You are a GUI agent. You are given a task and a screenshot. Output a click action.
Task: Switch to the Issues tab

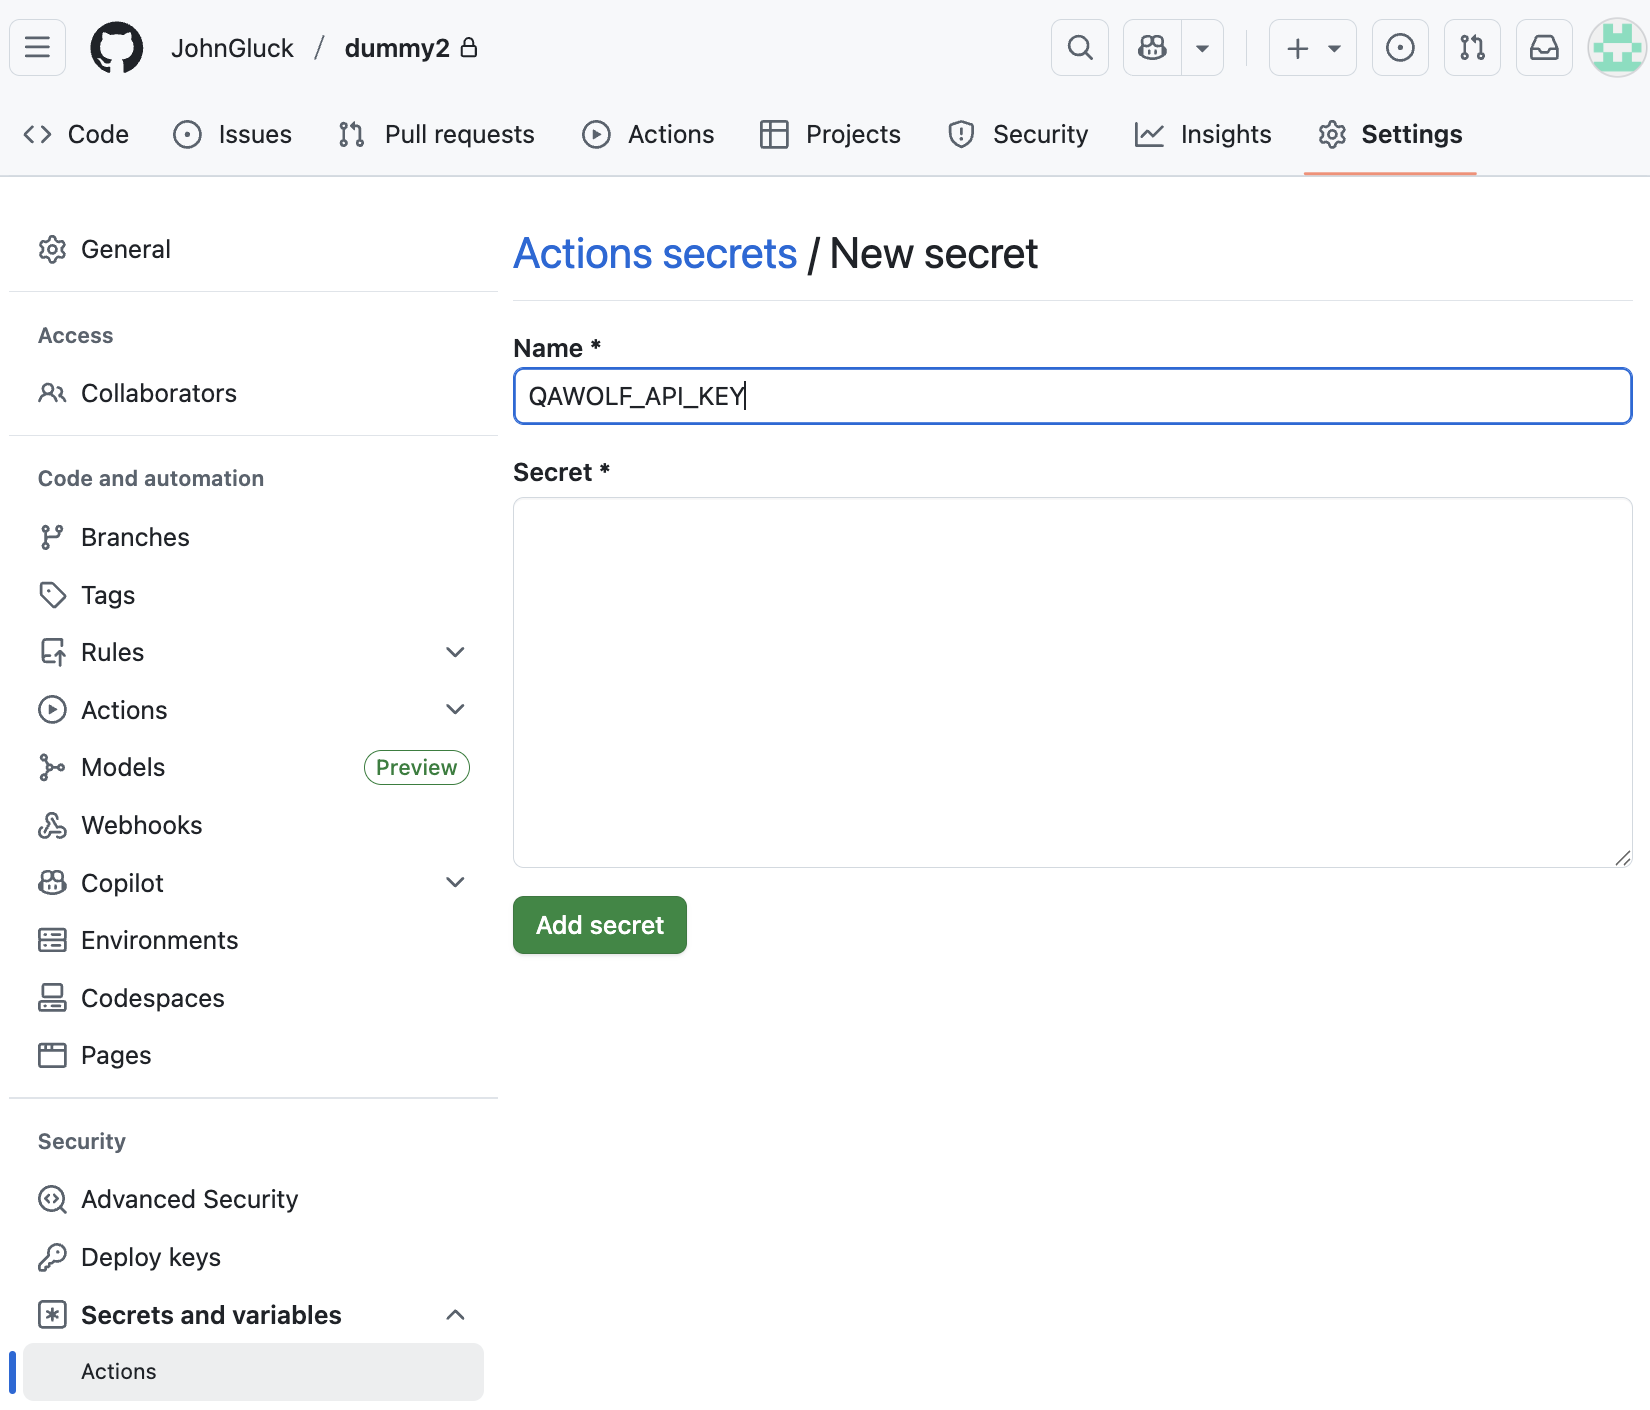[232, 134]
